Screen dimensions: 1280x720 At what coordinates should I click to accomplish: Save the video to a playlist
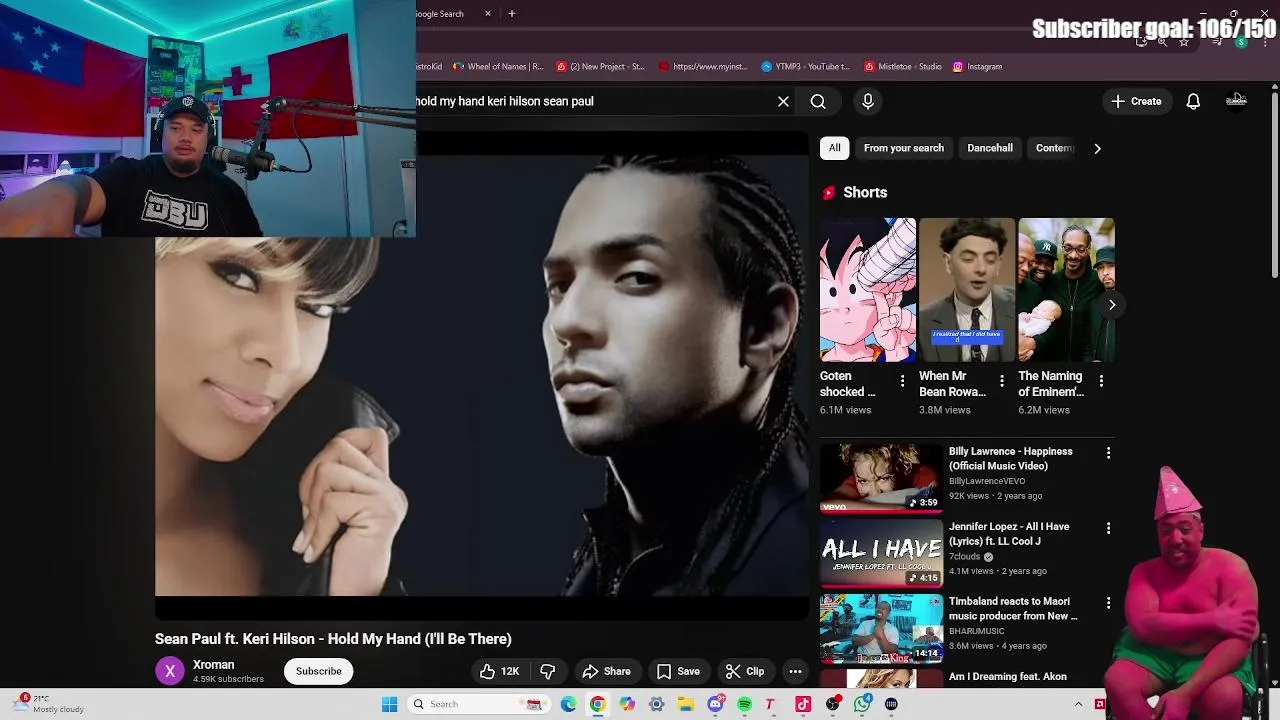pyautogui.click(x=678, y=671)
